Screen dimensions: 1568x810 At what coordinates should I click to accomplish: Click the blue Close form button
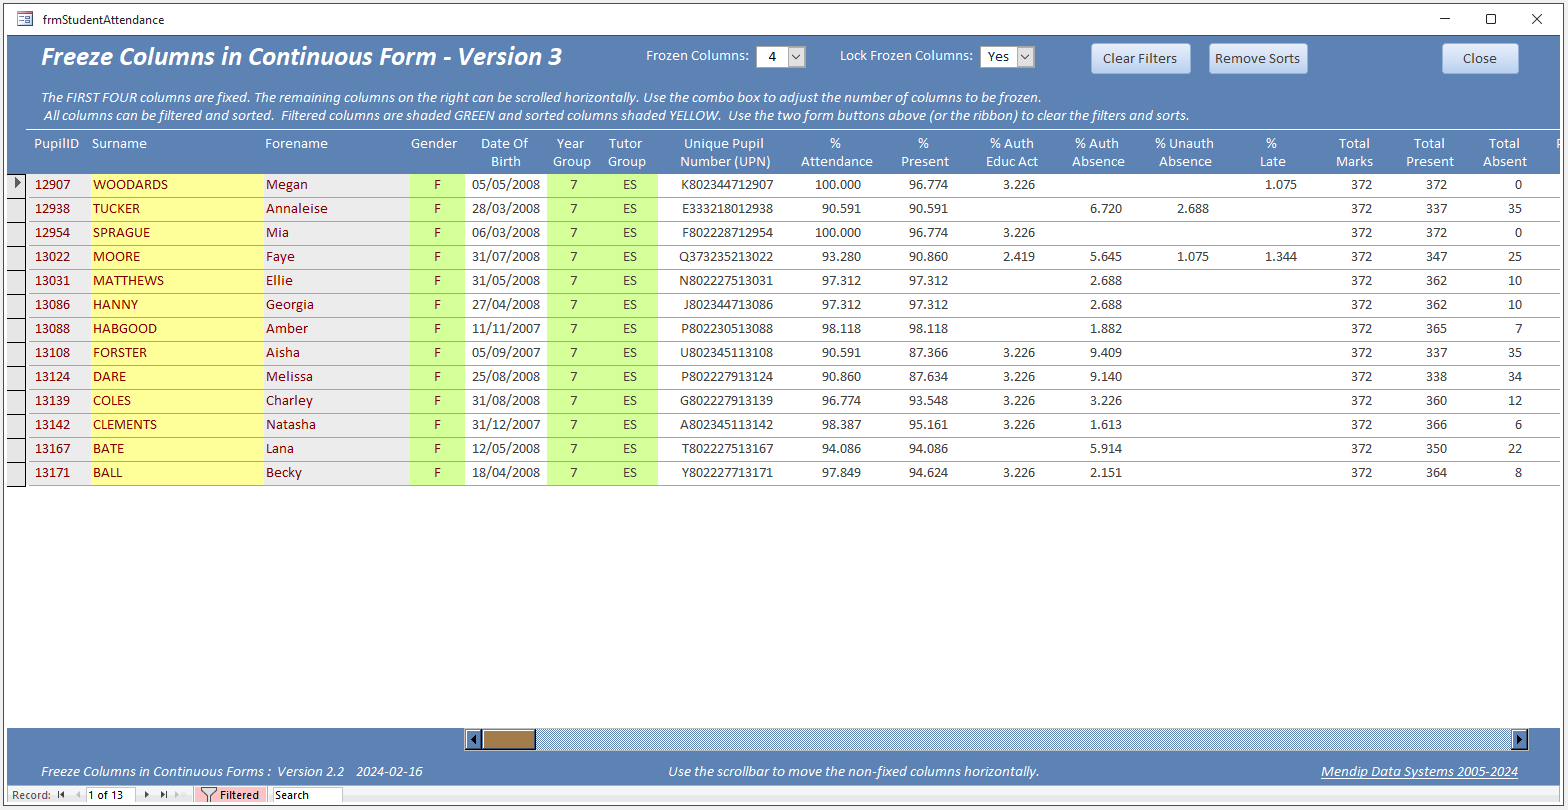pos(1479,58)
